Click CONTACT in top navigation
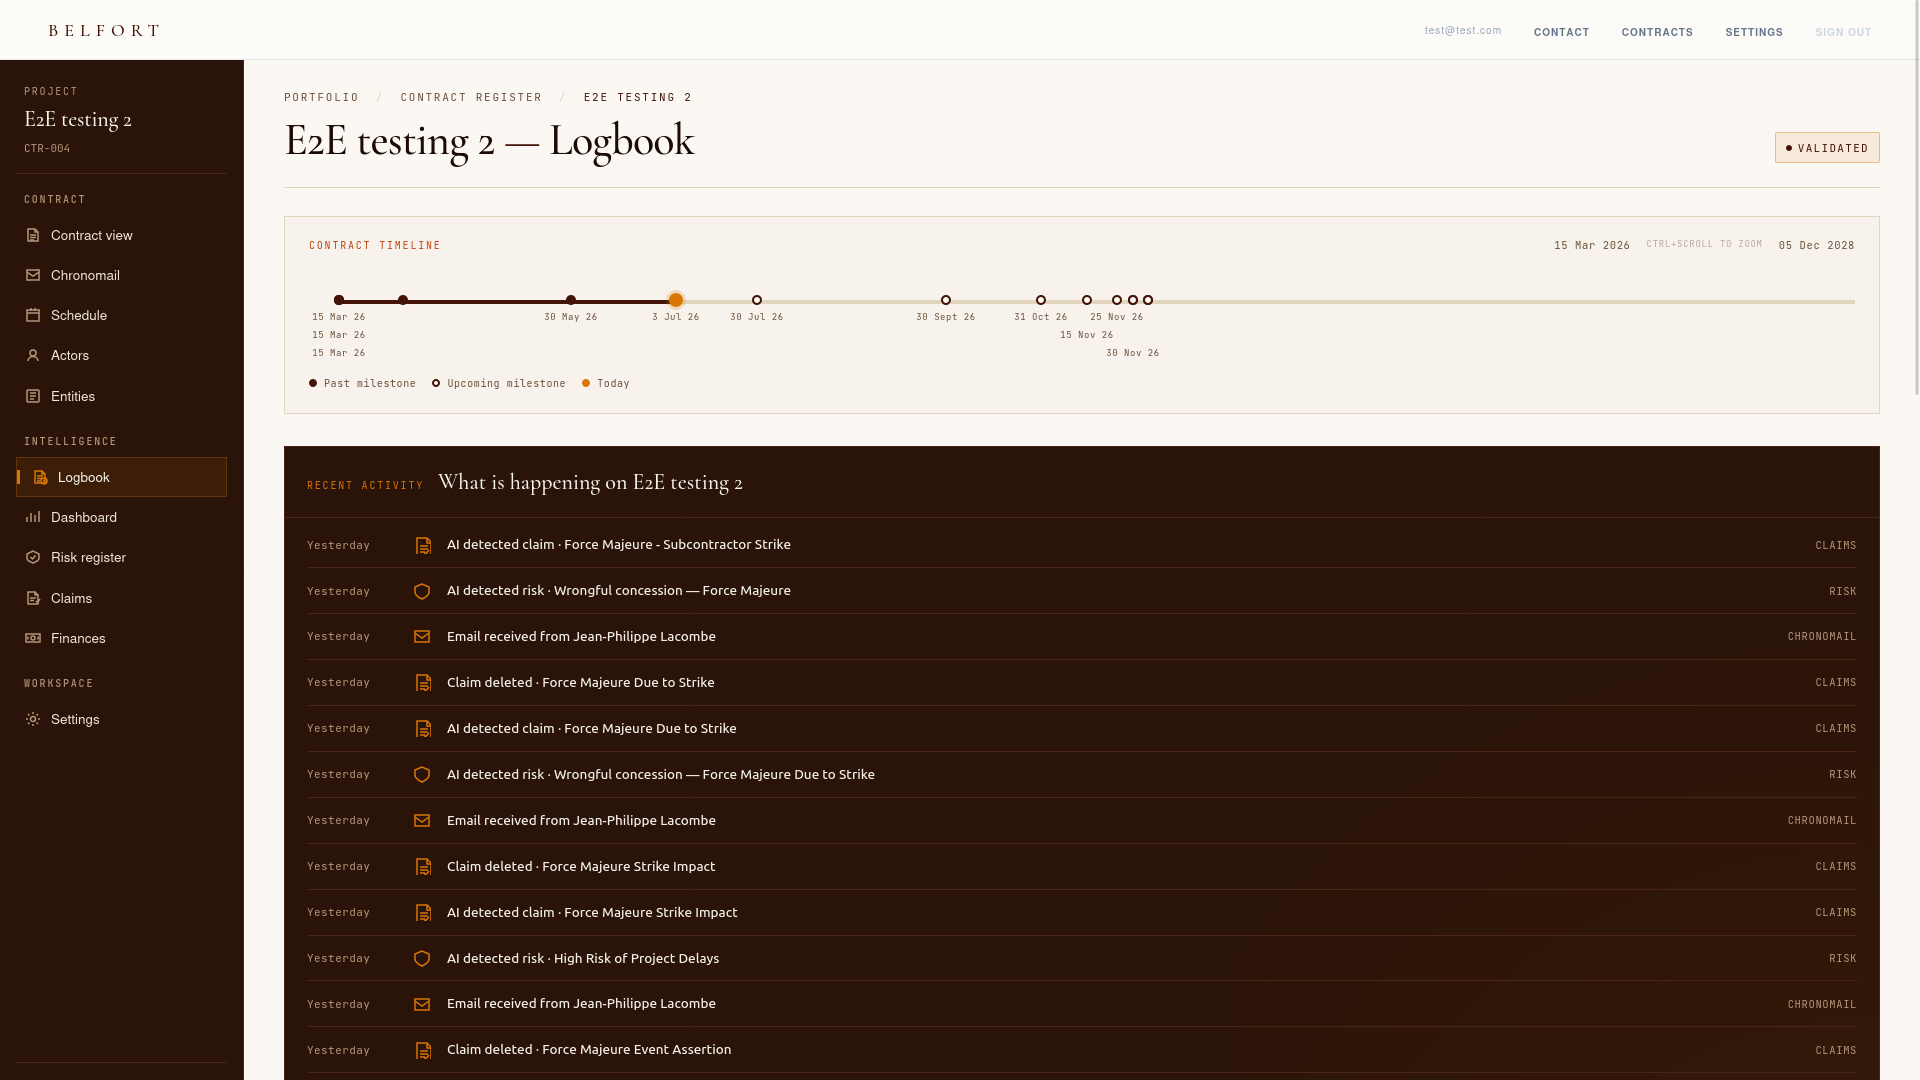 (1561, 32)
